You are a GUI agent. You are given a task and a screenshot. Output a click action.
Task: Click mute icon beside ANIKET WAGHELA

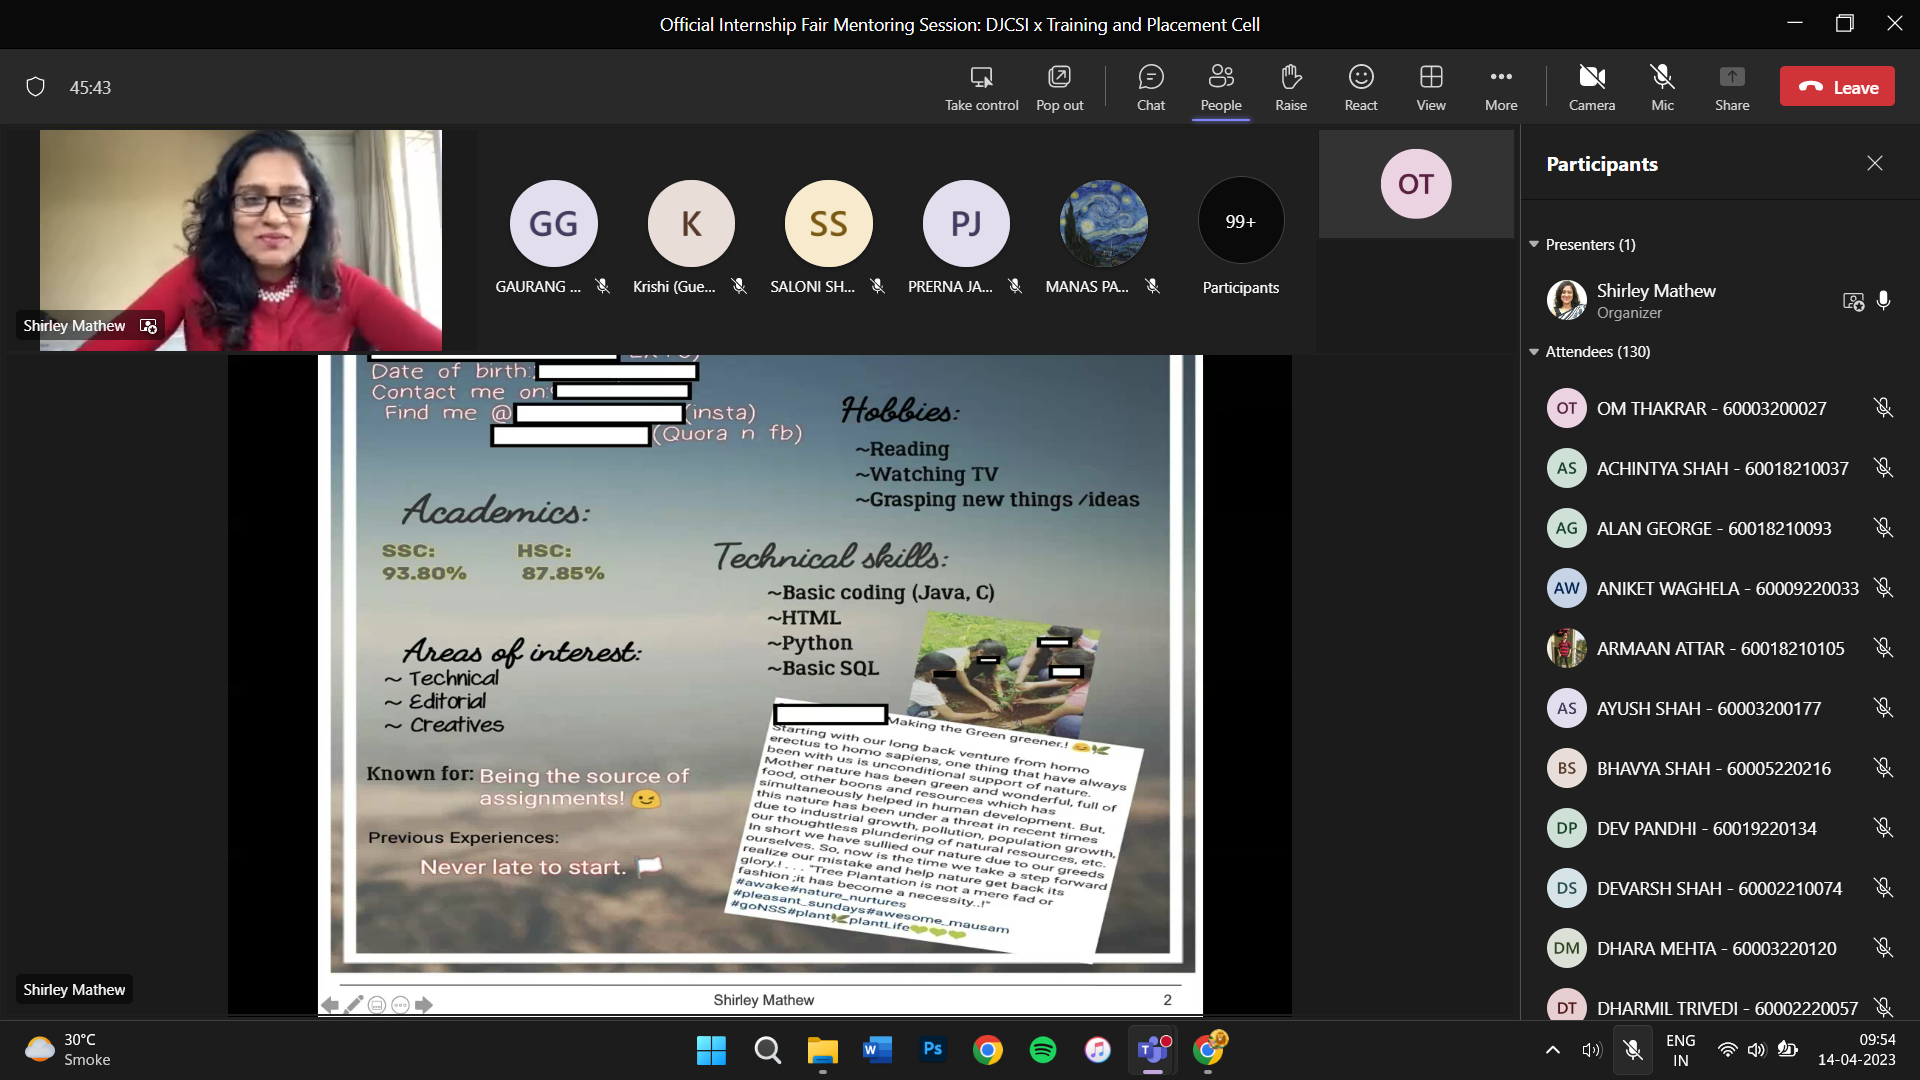pyautogui.click(x=1884, y=588)
